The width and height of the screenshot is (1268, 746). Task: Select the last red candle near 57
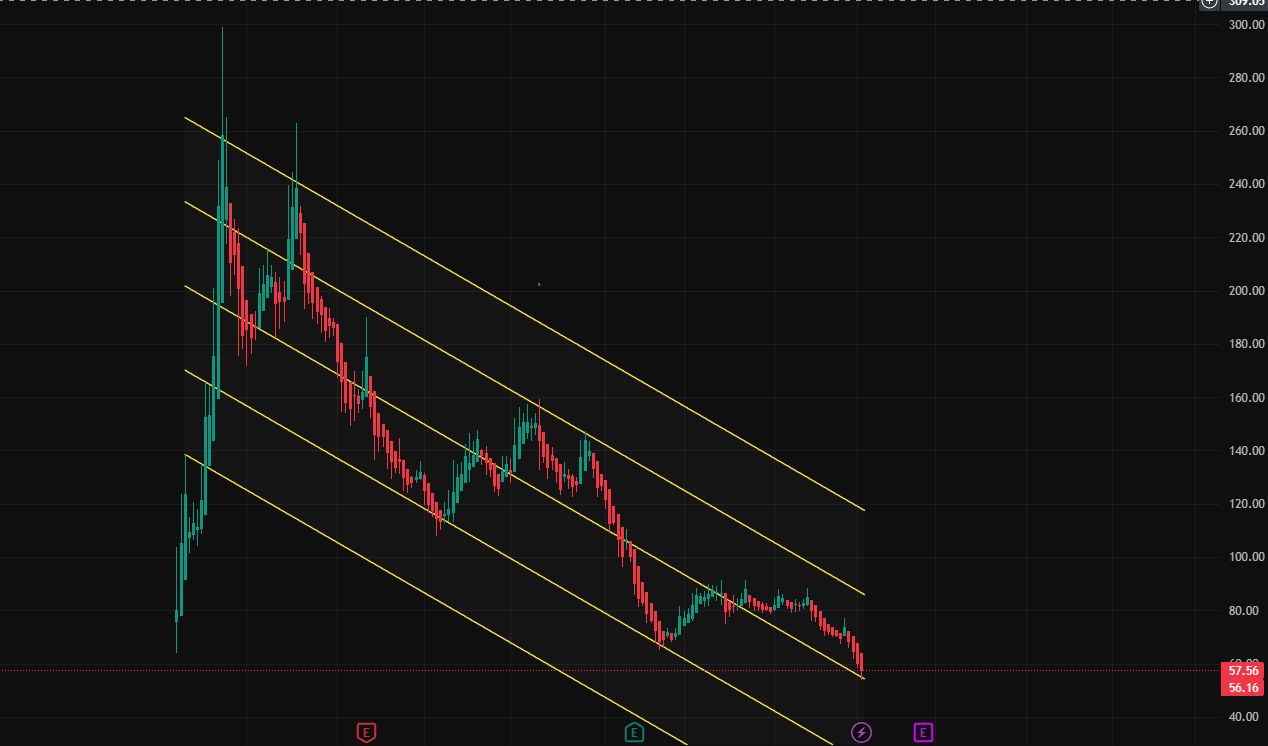point(861,664)
